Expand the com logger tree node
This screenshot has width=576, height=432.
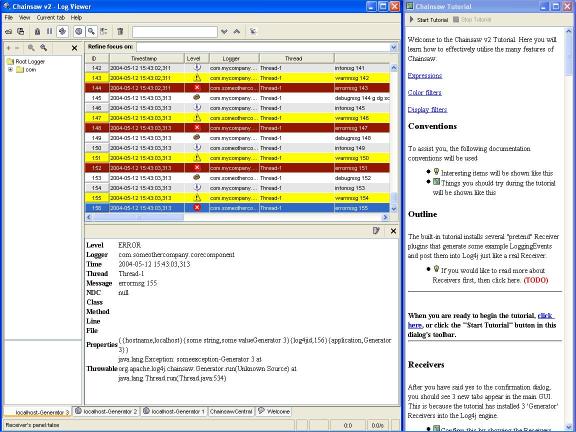10,70
